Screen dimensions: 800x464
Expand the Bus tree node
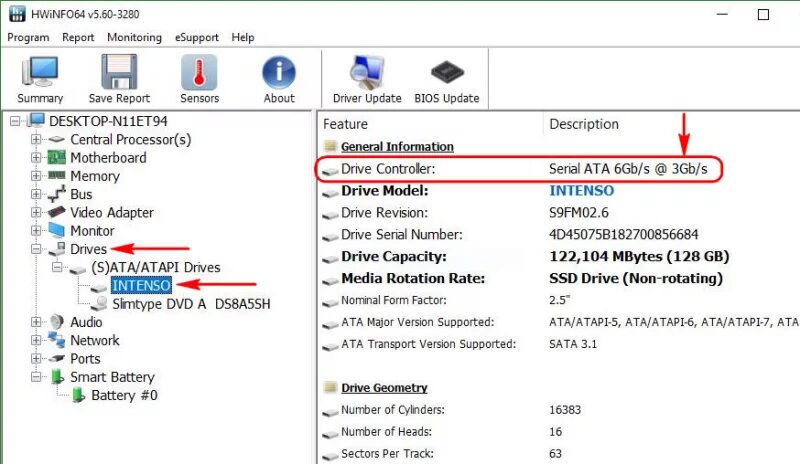point(36,194)
